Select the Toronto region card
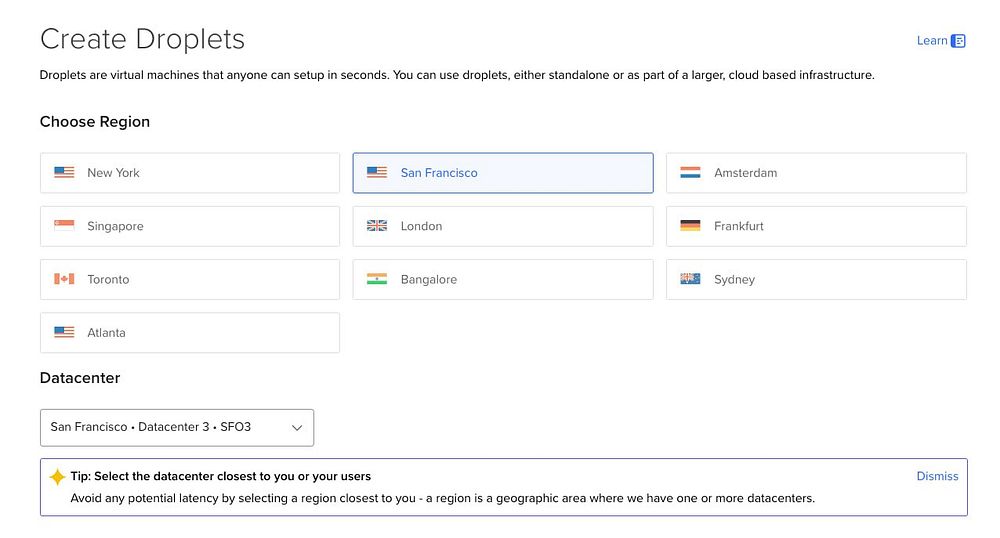1000x538 pixels. tap(189, 279)
